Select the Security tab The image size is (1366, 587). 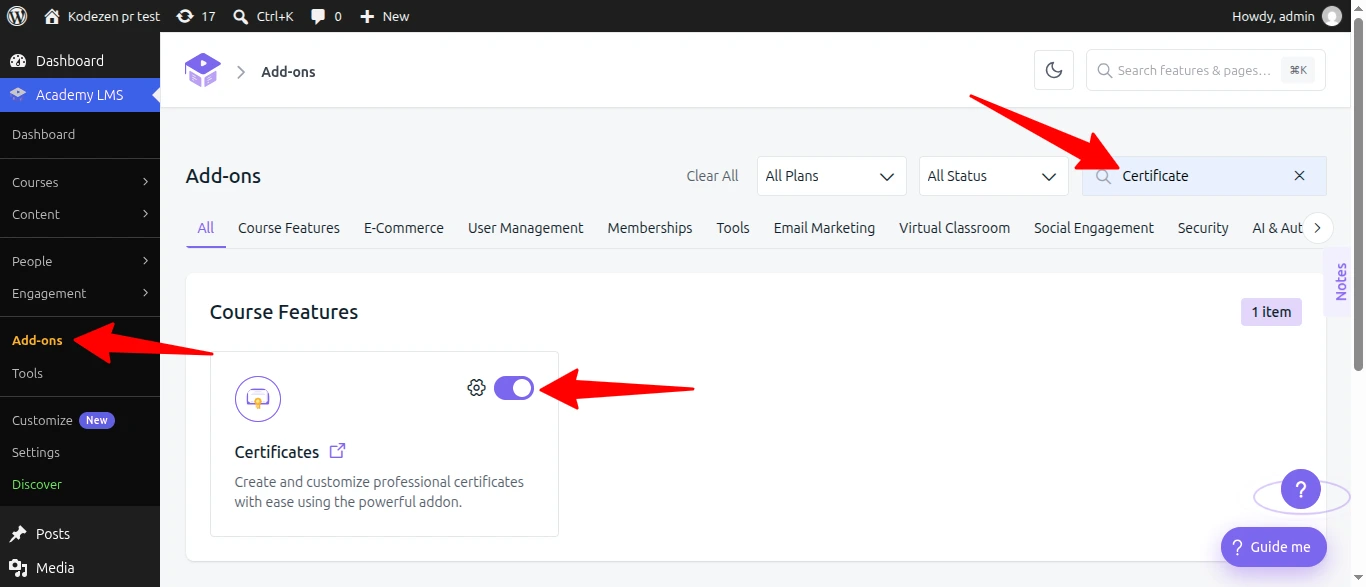1203,228
